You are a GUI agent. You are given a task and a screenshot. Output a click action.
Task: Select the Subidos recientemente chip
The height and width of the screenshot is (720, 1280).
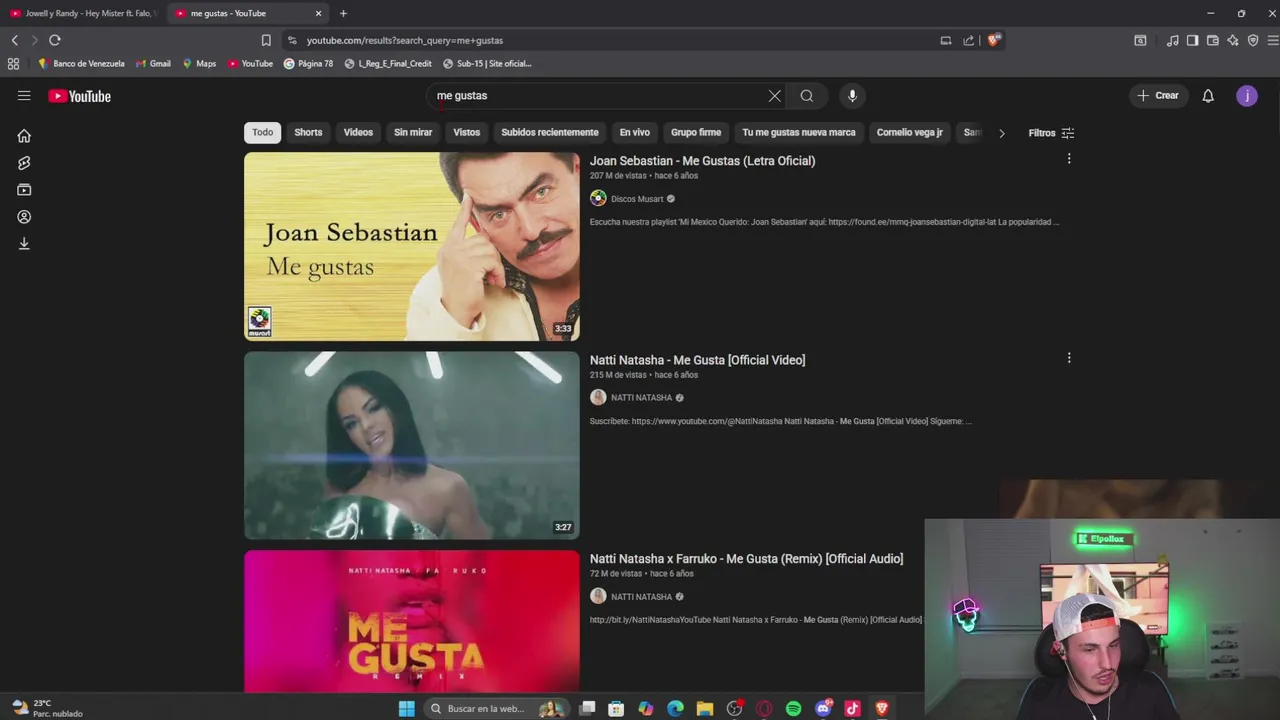tap(550, 132)
